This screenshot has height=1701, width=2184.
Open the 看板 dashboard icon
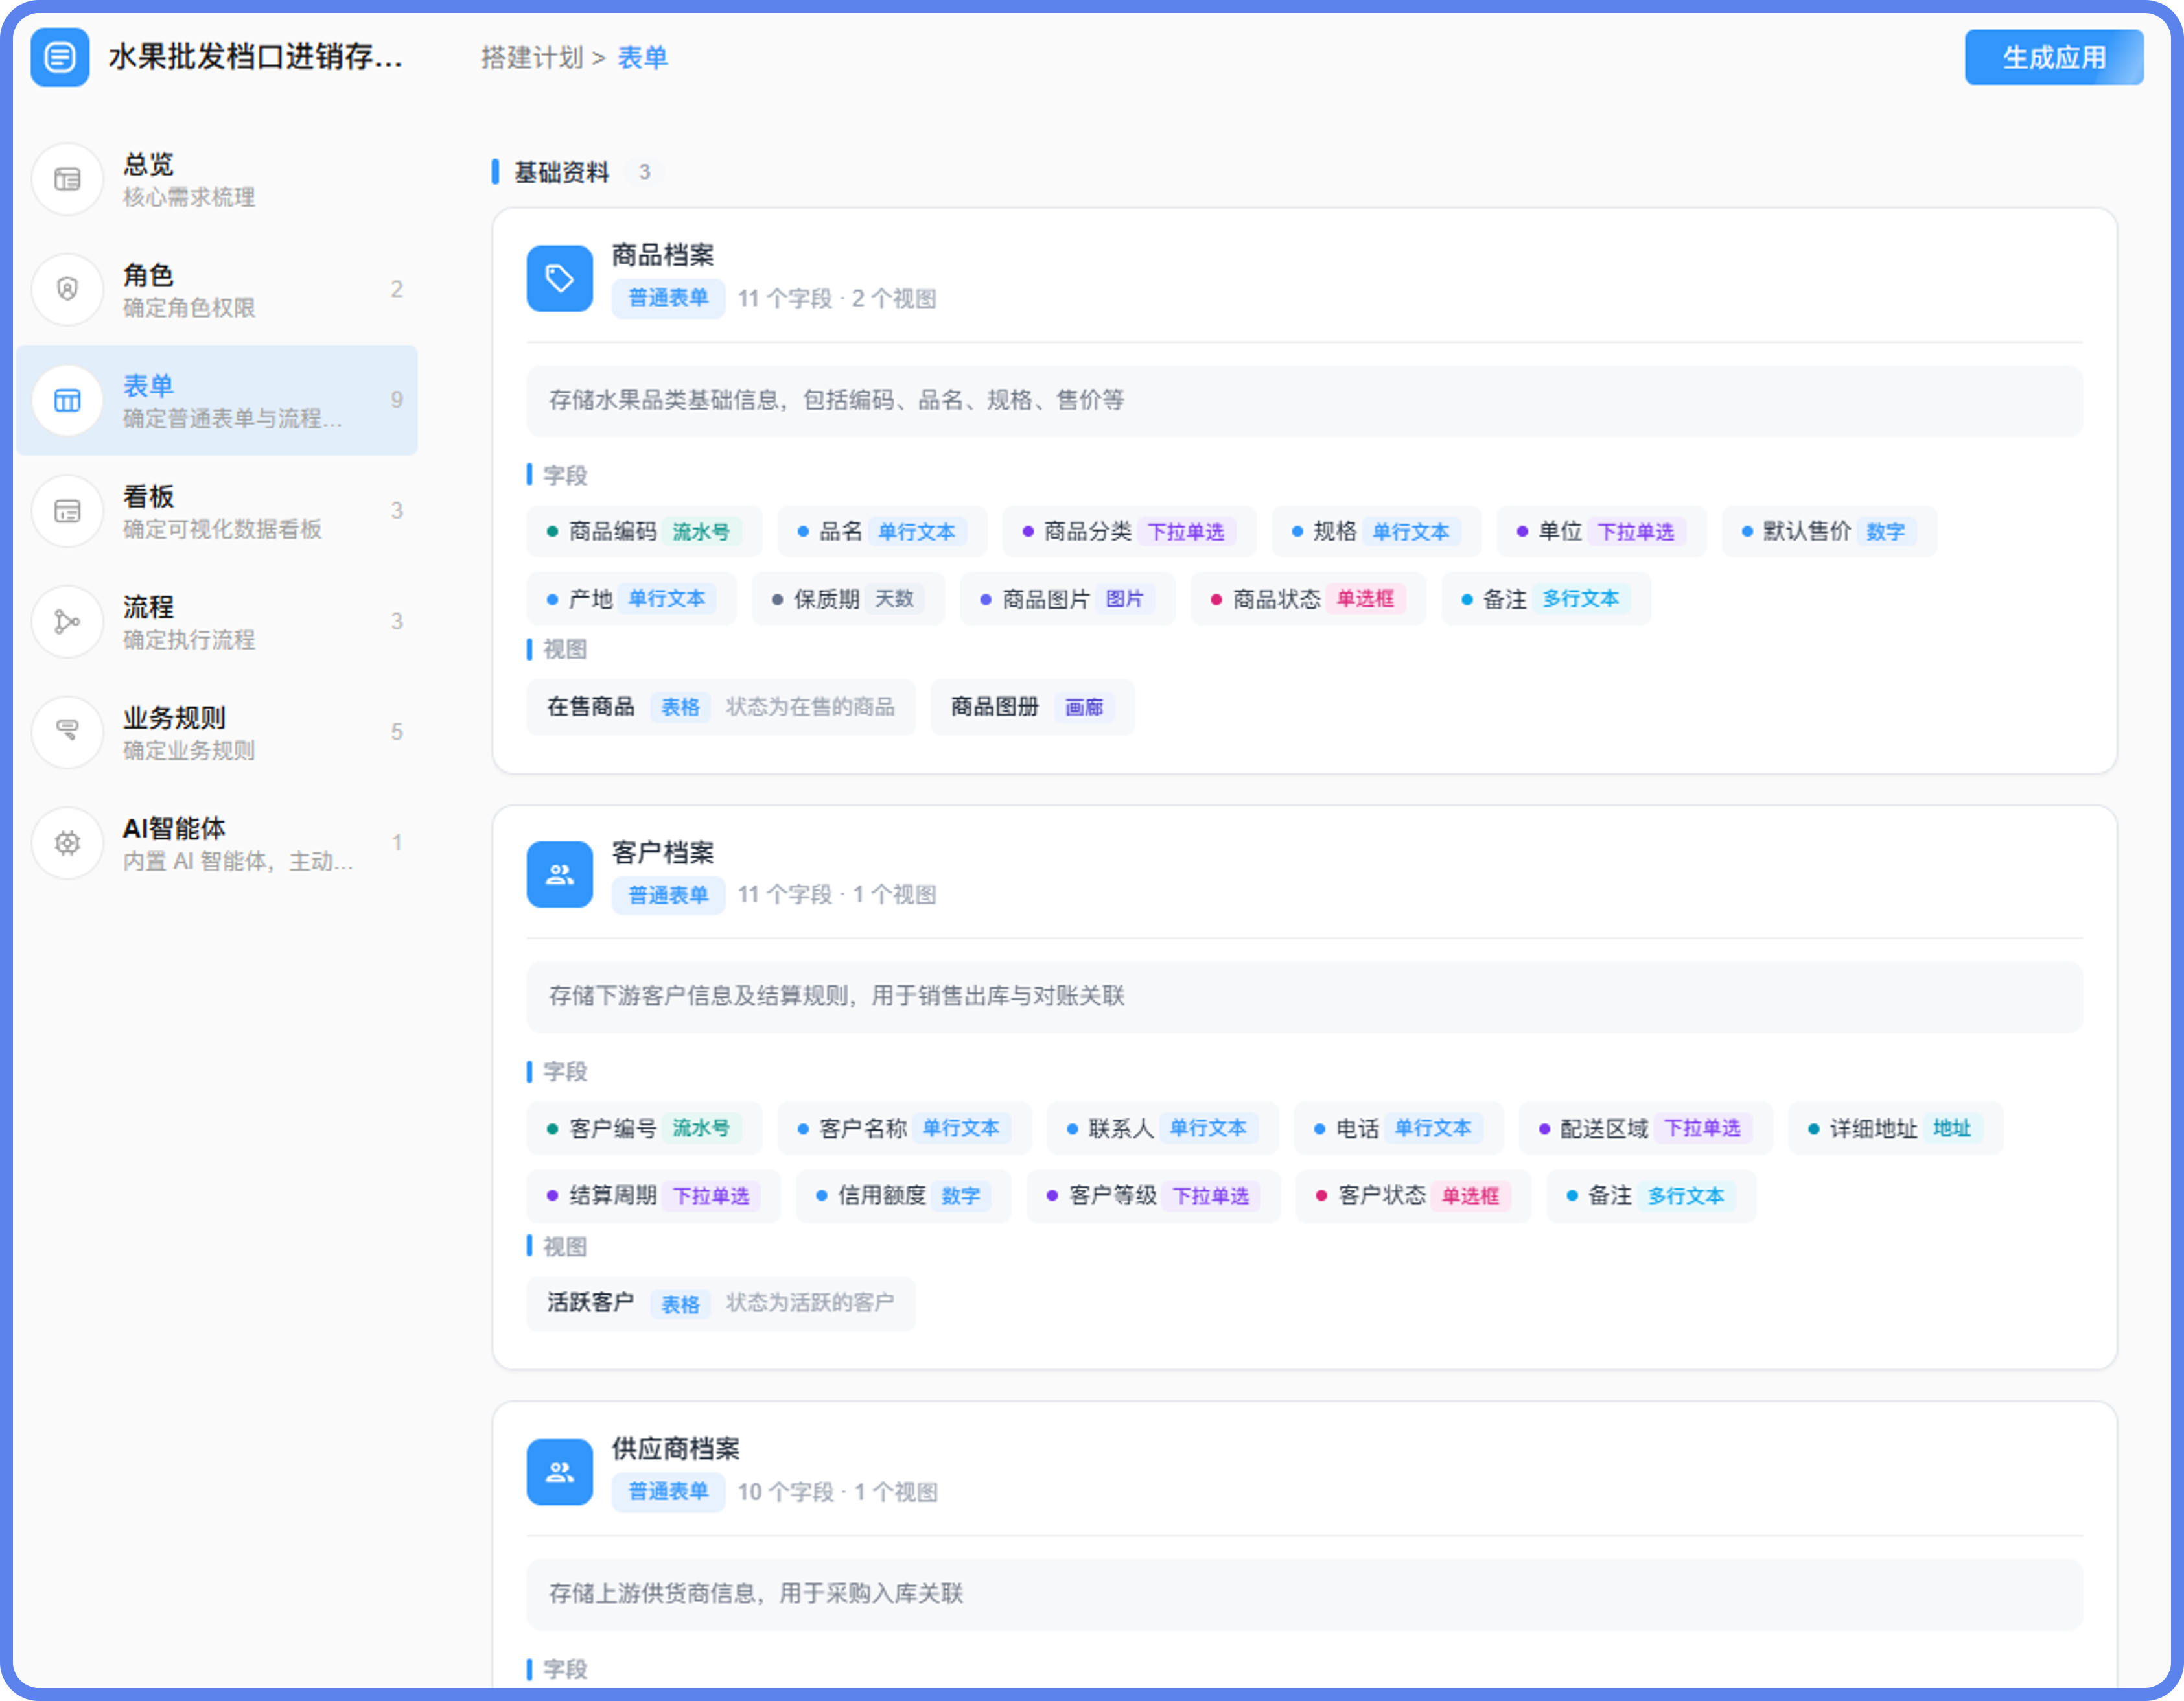[67, 511]
